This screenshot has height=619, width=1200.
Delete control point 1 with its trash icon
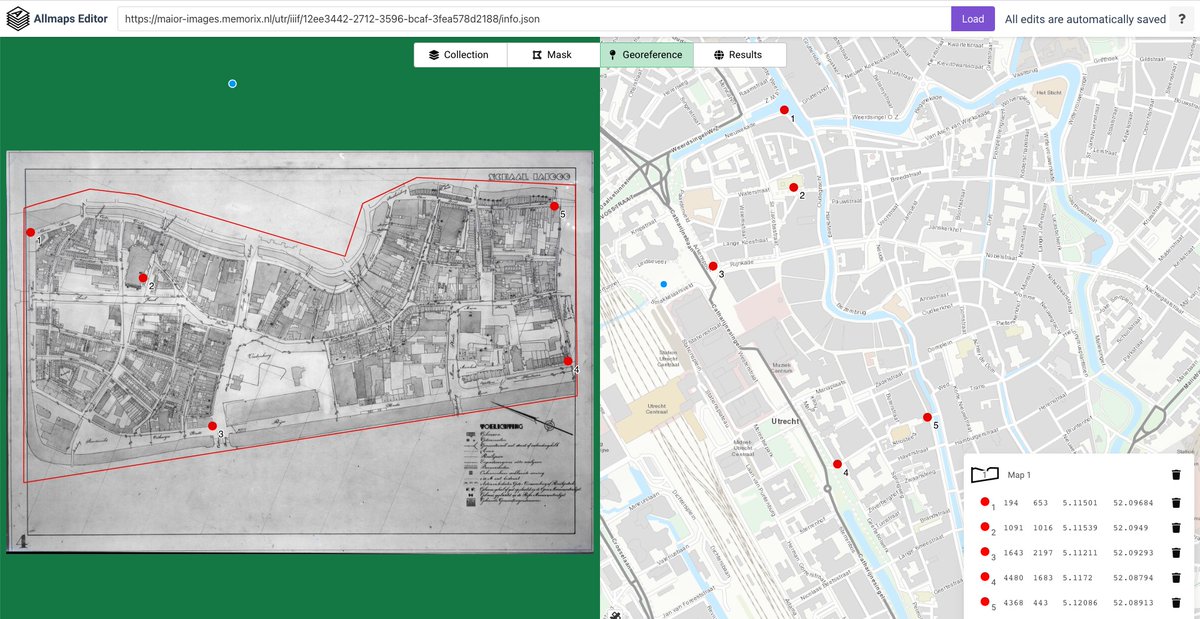point(1176,502)
